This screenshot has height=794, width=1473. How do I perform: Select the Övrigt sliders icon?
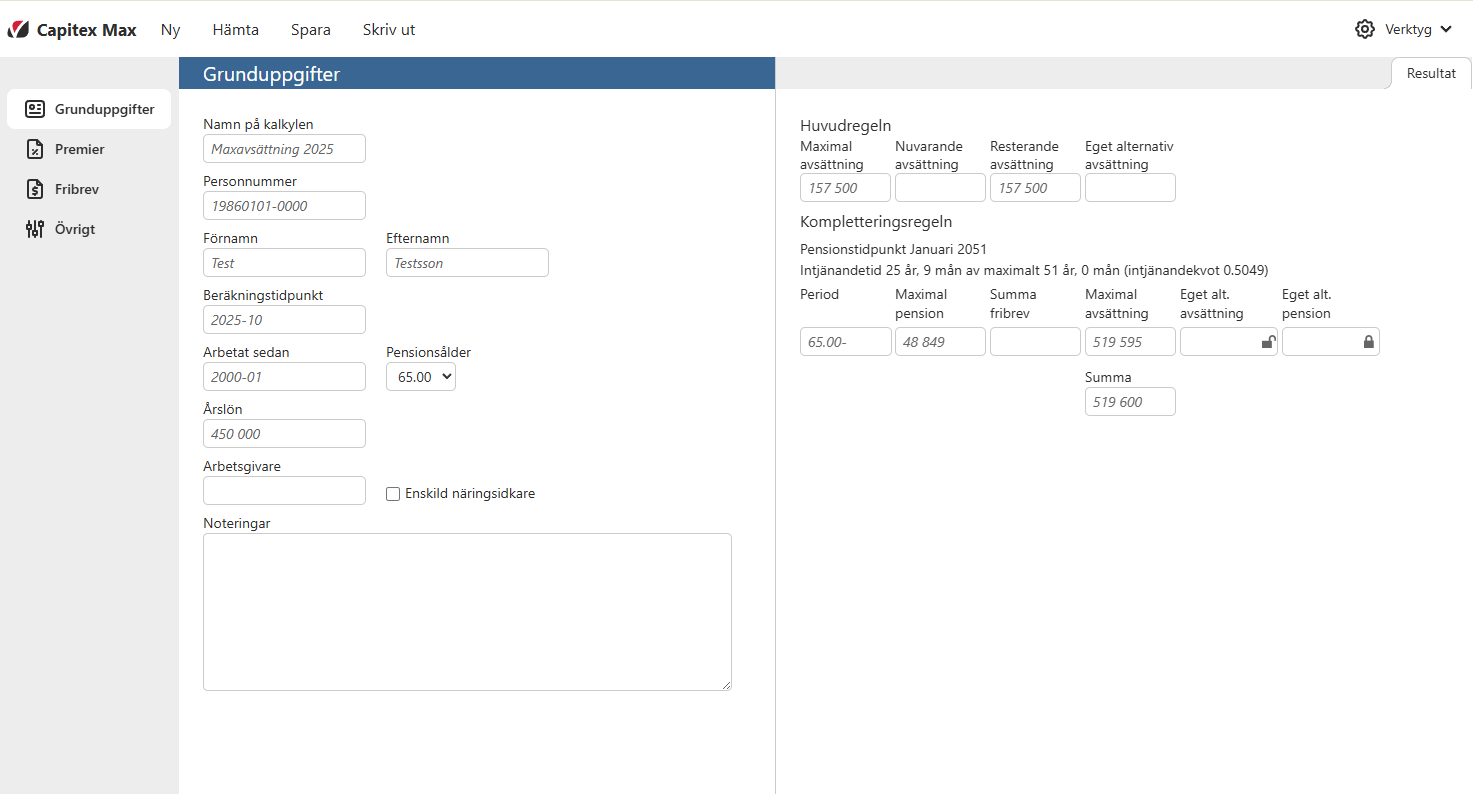(35, 229)
